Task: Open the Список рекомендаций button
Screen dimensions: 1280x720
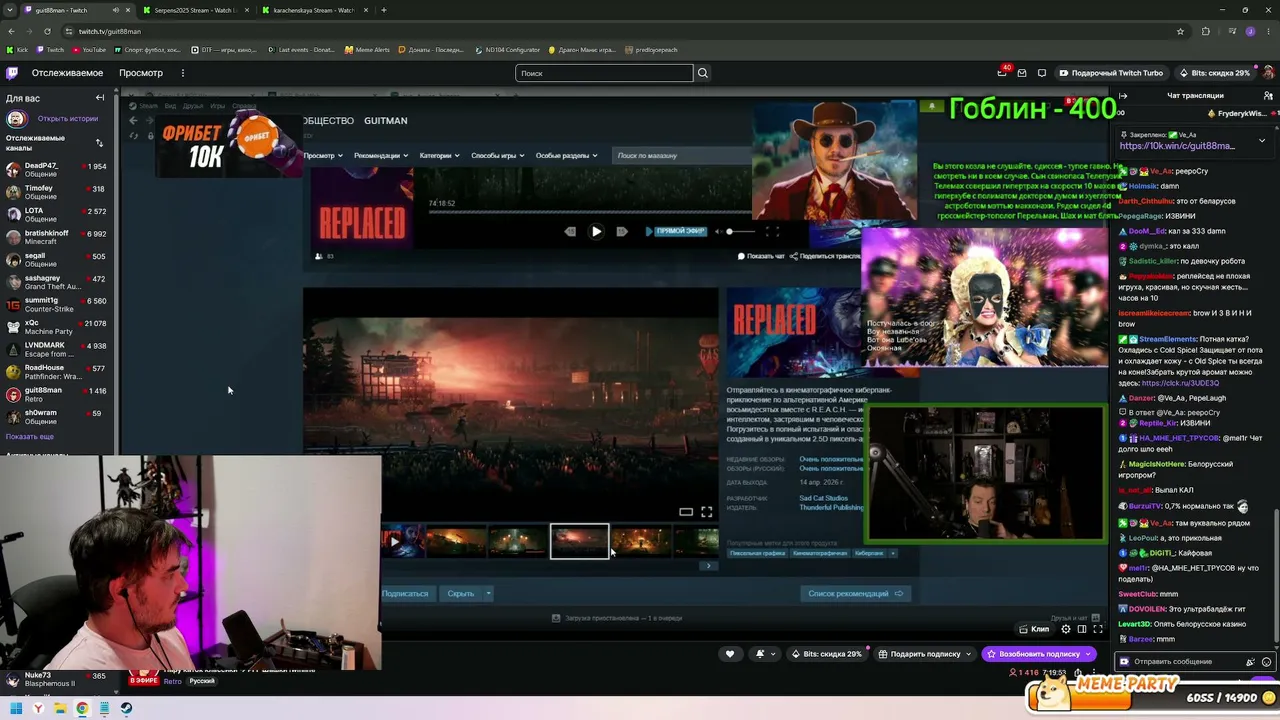Action: tap(856, 594)
